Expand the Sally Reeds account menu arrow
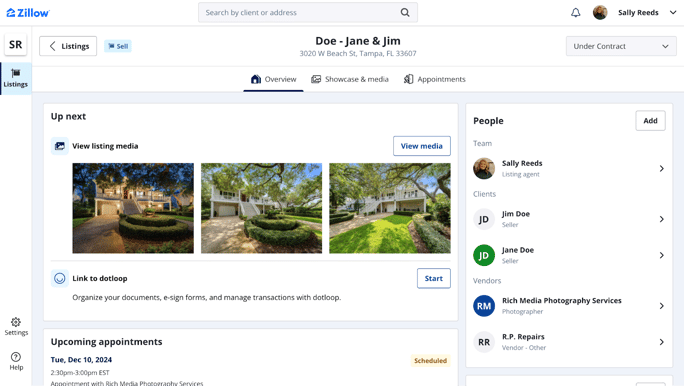 click(x=673, y=13)
